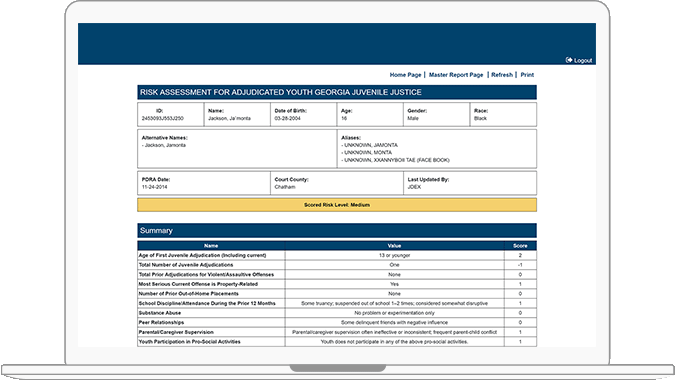Click the Summary section header
Screen dimensions: 675x380
pos(337,231)
